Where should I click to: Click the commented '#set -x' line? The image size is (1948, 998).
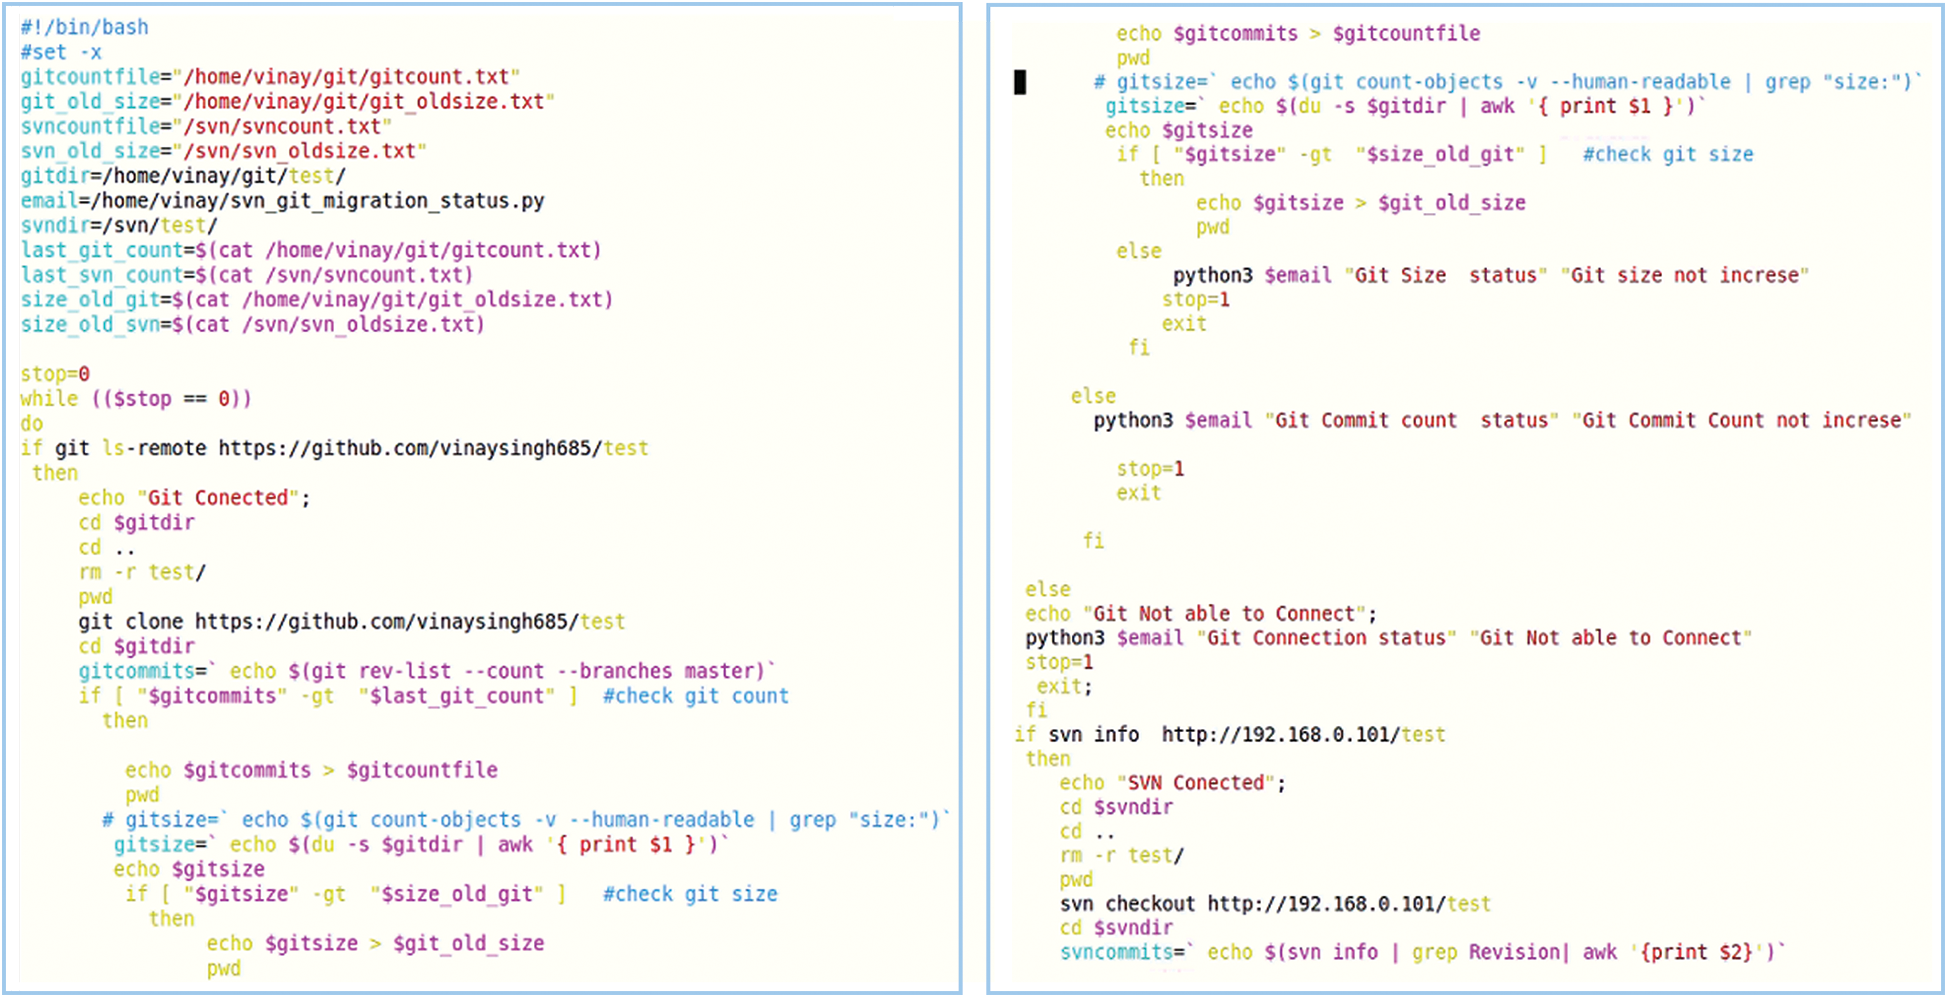pyautogui.click(x=61, y=52)
